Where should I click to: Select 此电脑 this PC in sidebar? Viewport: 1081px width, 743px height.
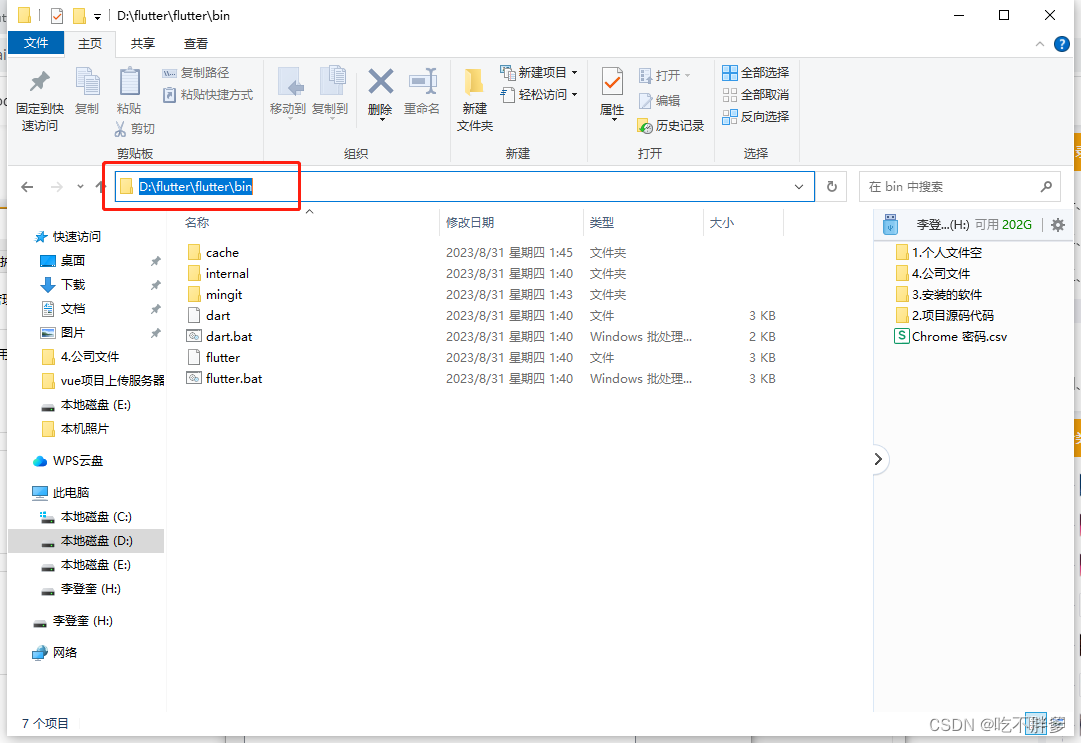pos(61,492)
